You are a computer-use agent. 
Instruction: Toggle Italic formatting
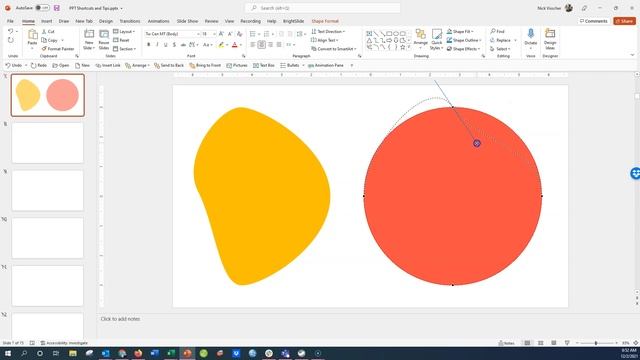coord(157,44)
